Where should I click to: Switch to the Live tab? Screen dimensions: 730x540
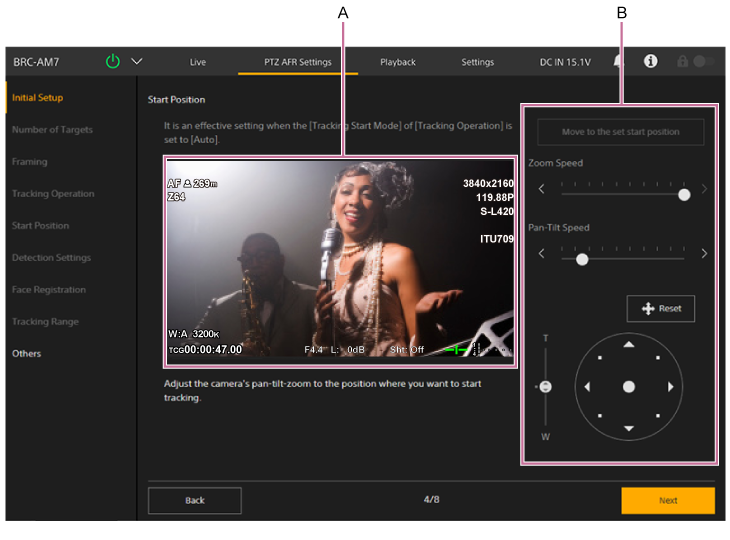coord(198,62)
